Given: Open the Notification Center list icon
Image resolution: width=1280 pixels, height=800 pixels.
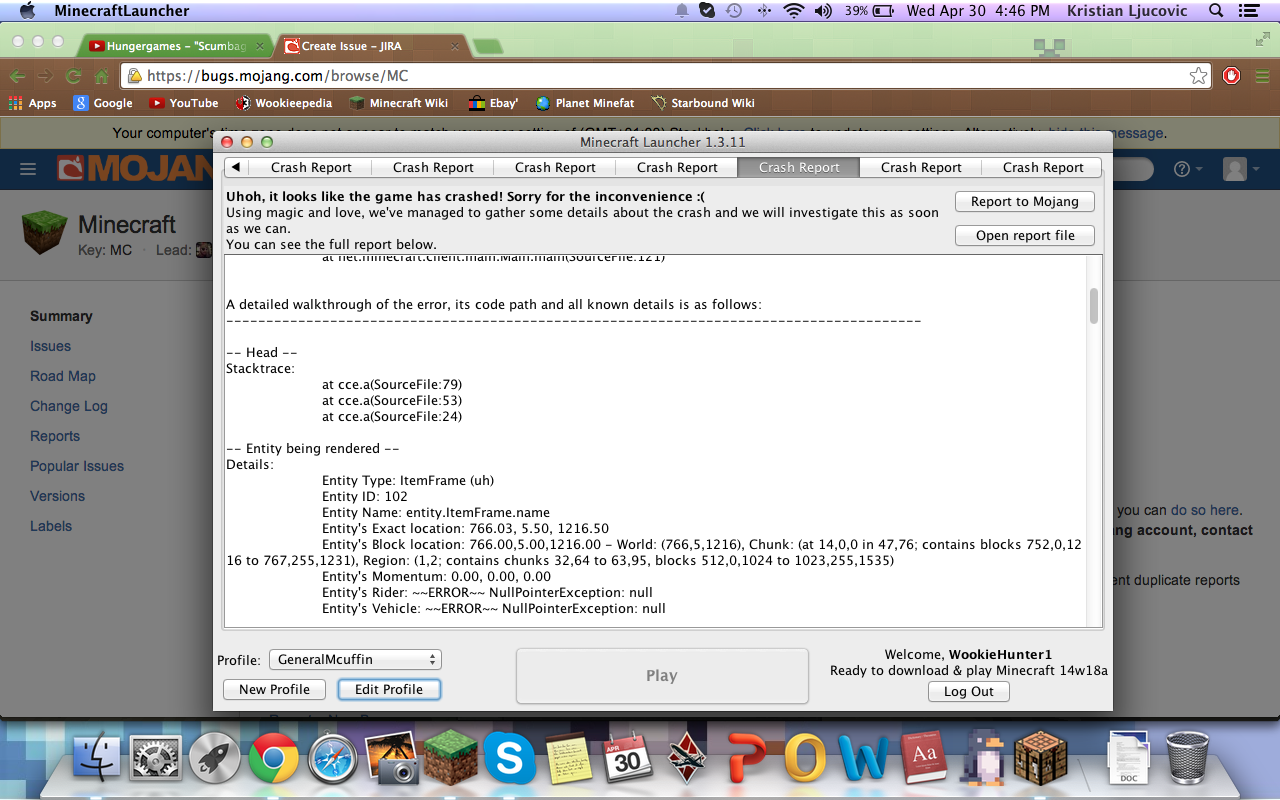Looking at the screenshot, I should coord(1248,11).
